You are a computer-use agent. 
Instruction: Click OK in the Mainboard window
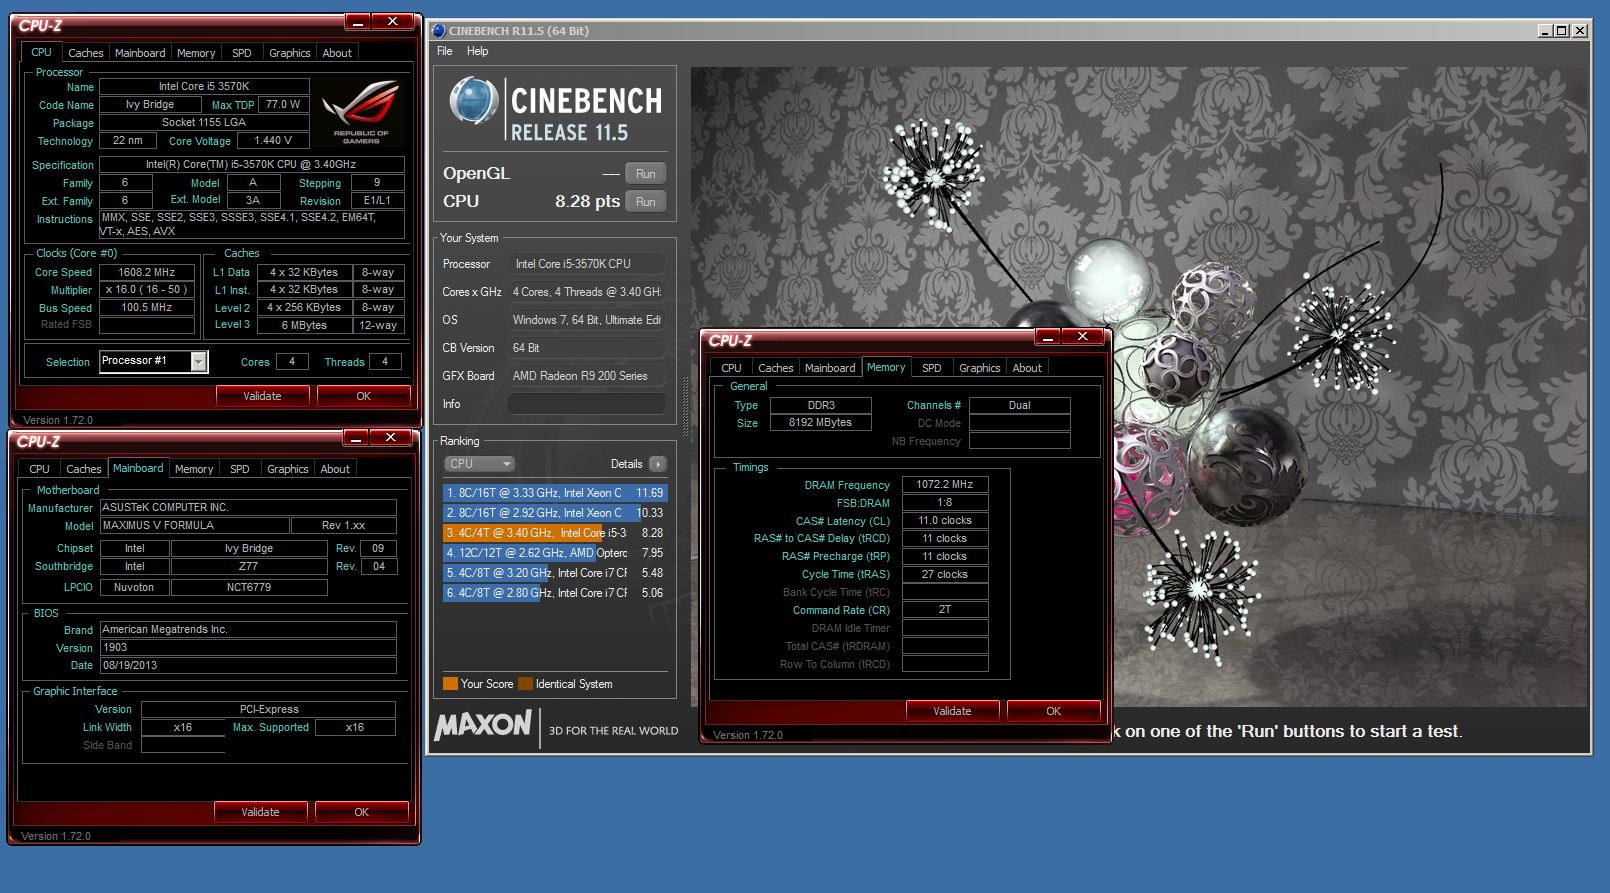361,812
